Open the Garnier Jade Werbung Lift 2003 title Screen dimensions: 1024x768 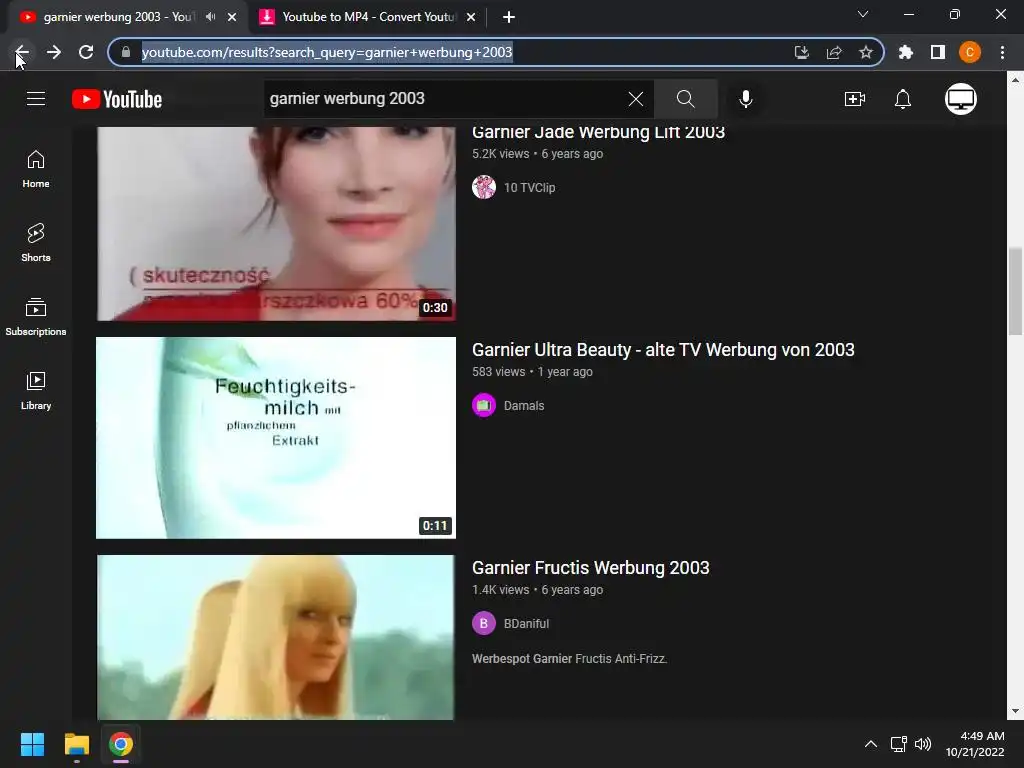pos(598,132)
